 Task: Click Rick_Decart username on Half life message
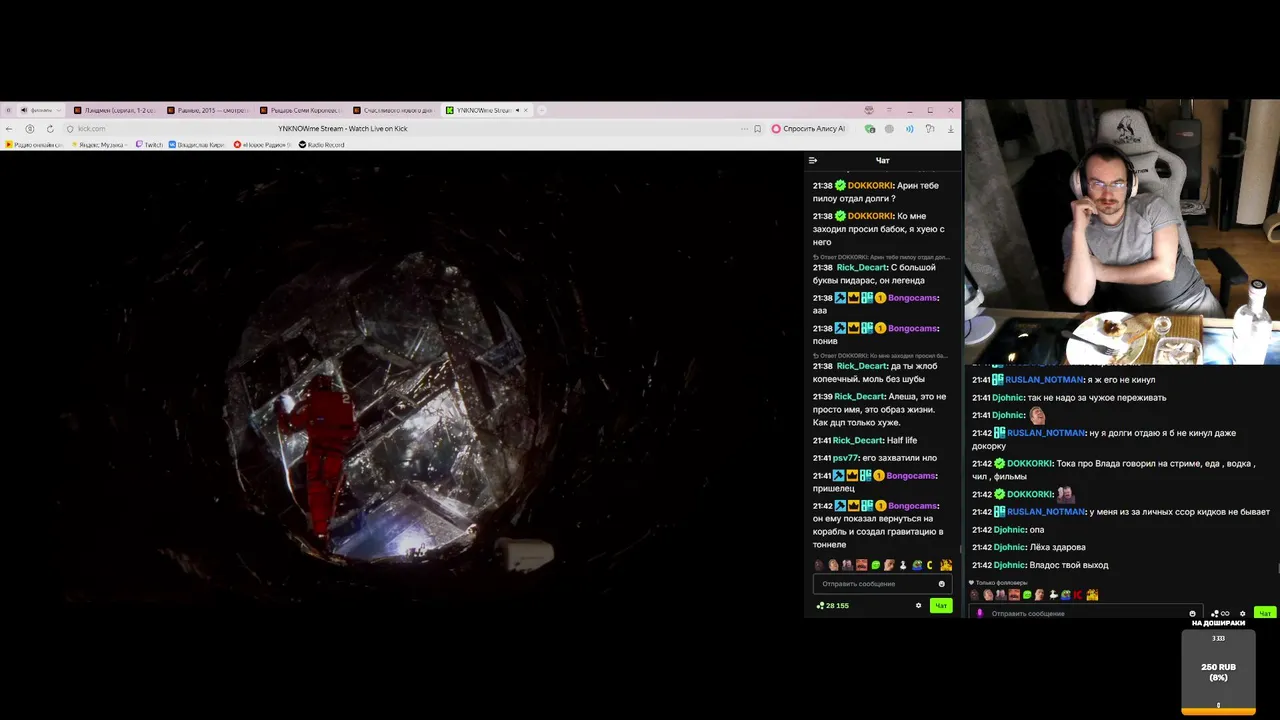tap(857, 440)
